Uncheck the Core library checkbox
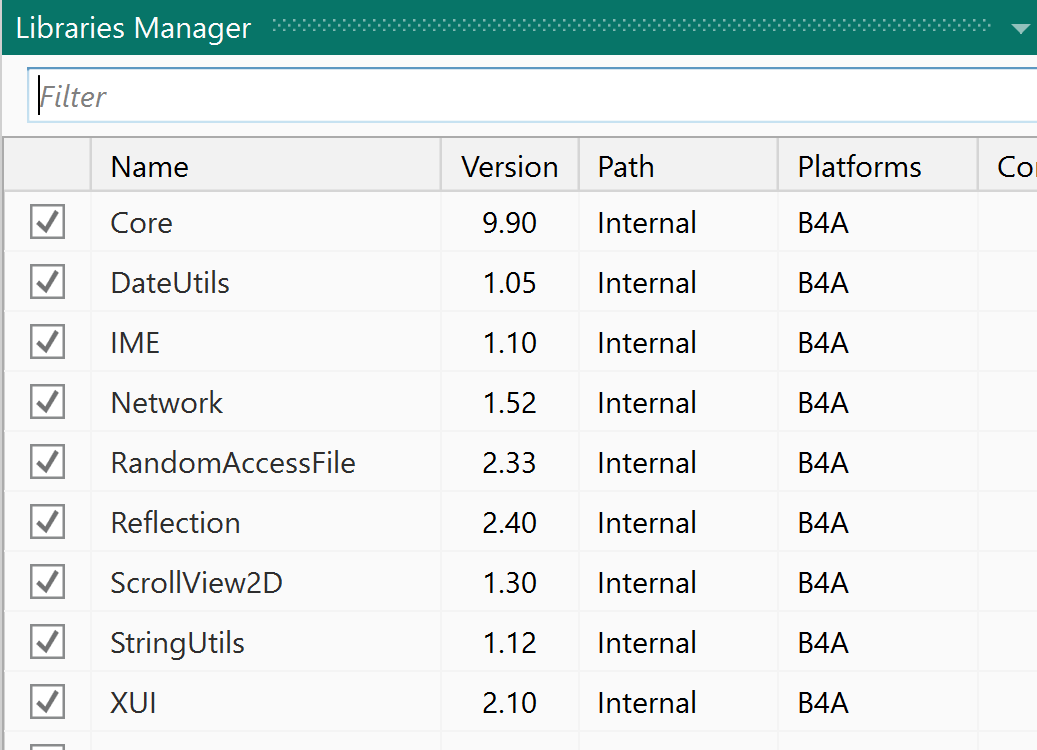Screen dimensions: 1037x750 pos(47,222)
